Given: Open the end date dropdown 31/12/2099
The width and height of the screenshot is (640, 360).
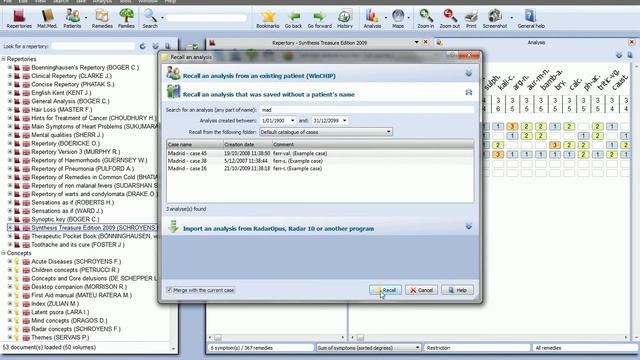Looking at the screenshot, I should 344,120.
